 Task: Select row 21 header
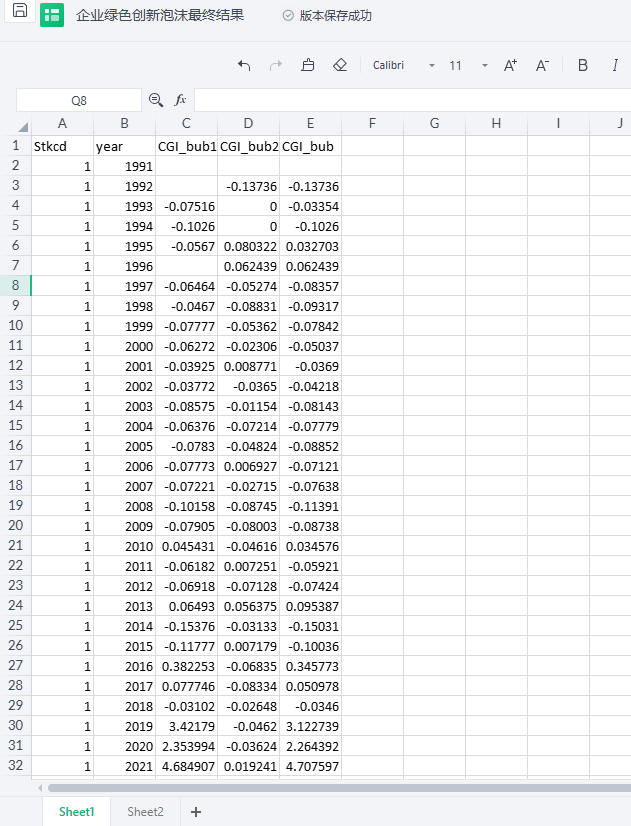pos(15,546)
